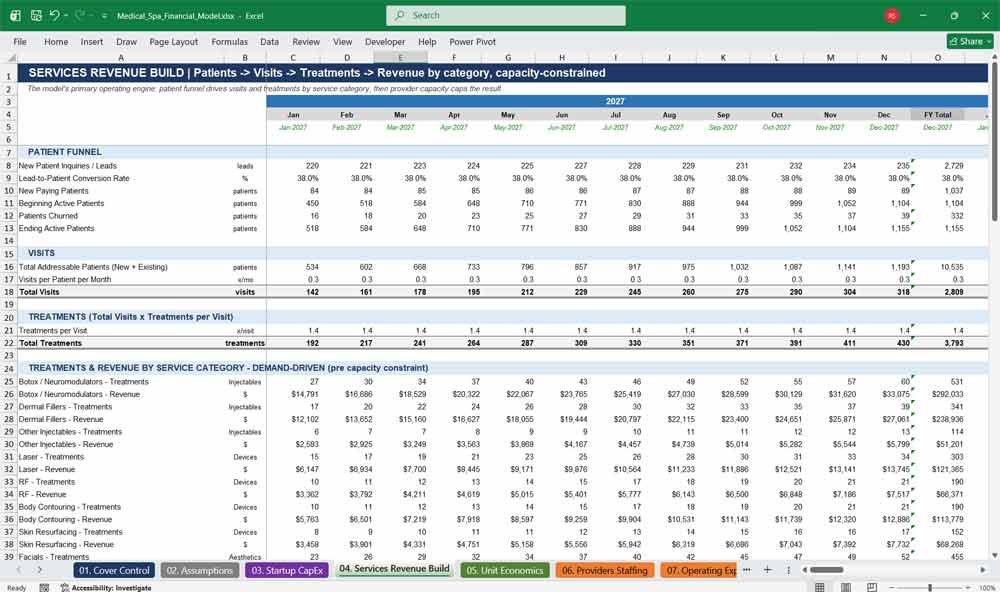Open the View ribbon tab
The image size is (1000, 592).
click(342, 41)
